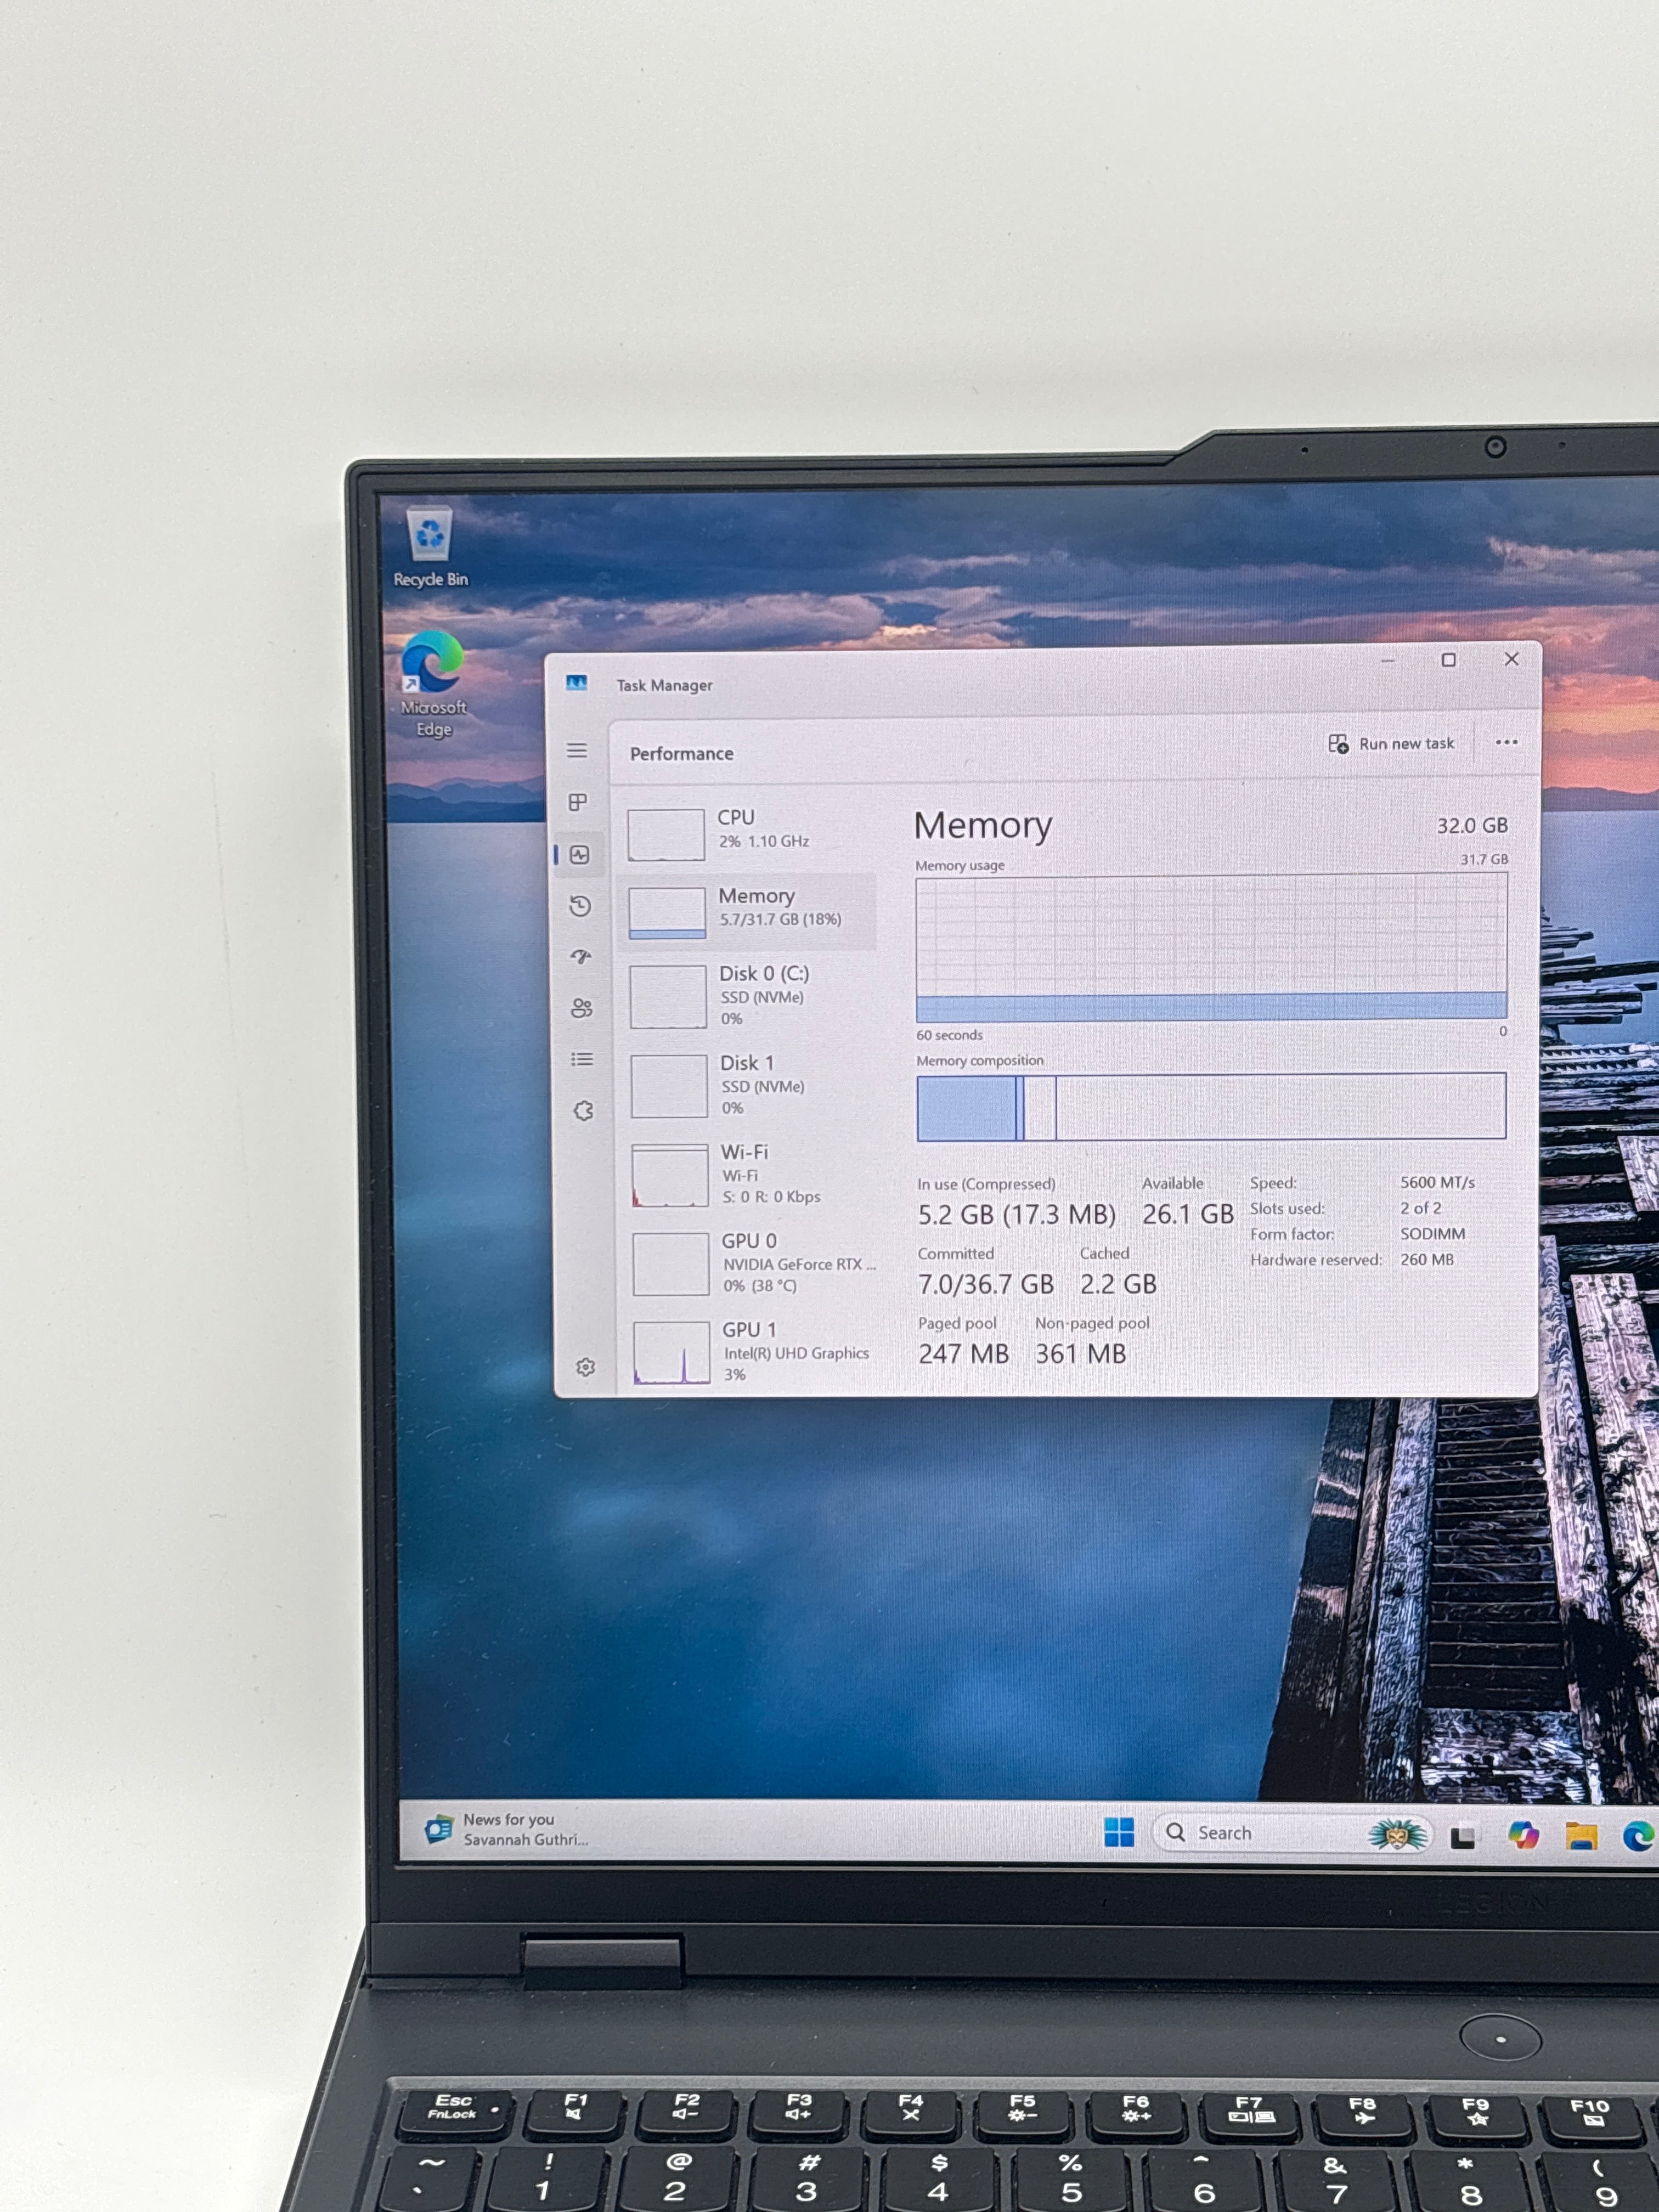Open the Users sidebar icon
The width and height of the screenshot is (1659, 2212).
point(582,1008)
